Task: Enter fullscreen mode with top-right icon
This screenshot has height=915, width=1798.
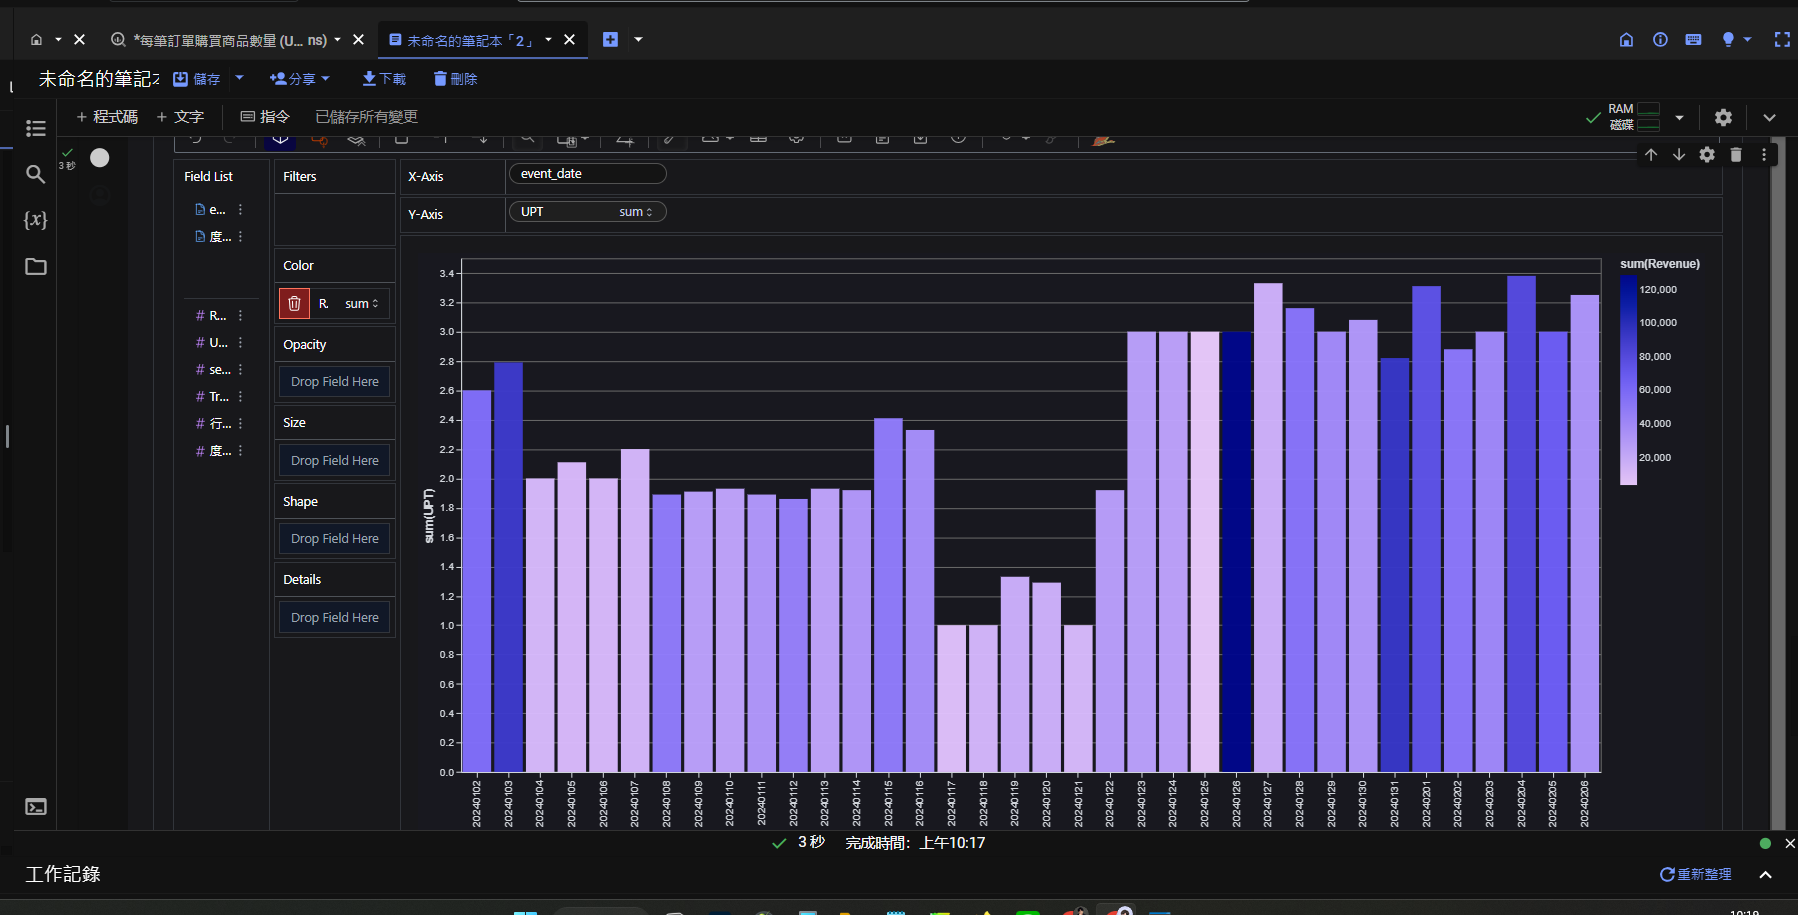Action: (1782, 40)
